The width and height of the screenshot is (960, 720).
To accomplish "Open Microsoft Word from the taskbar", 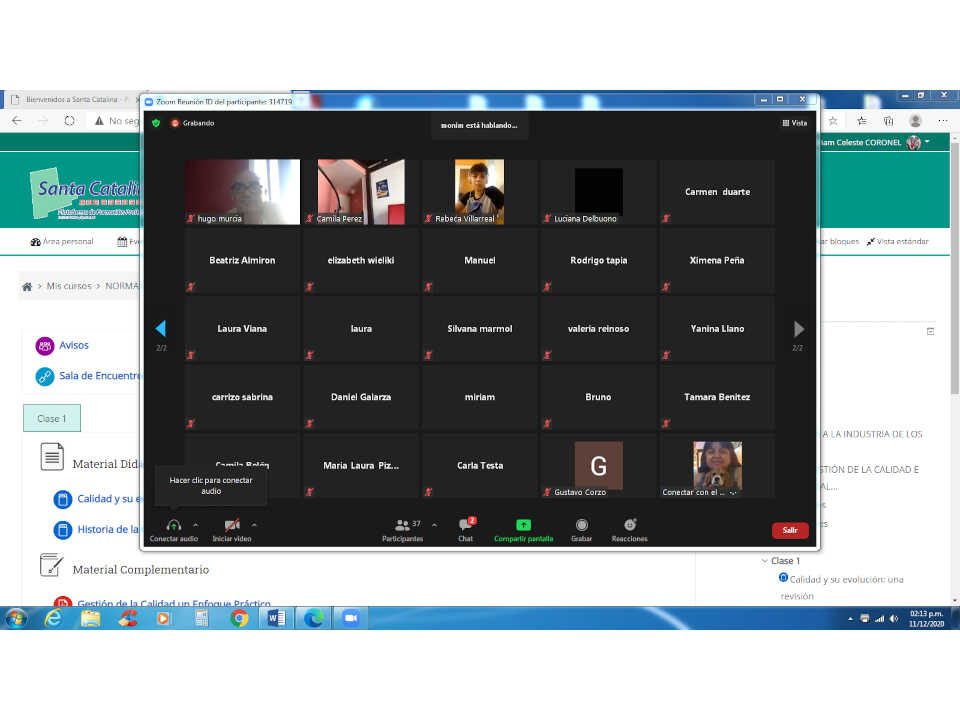I will coord(276,618).
